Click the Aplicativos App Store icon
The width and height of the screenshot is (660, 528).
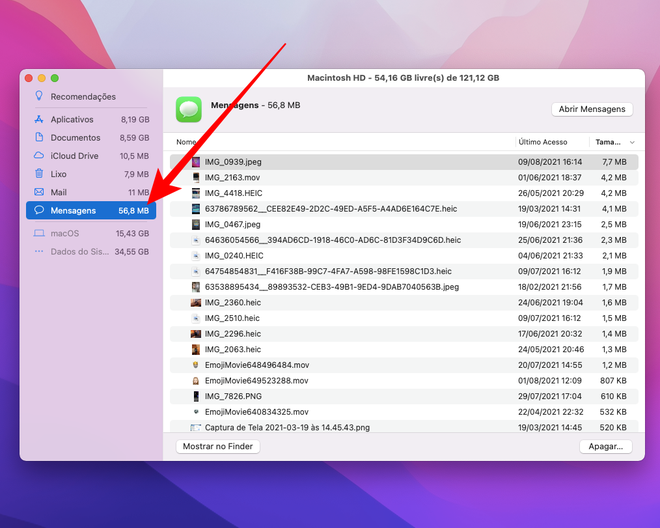point(39,119)
